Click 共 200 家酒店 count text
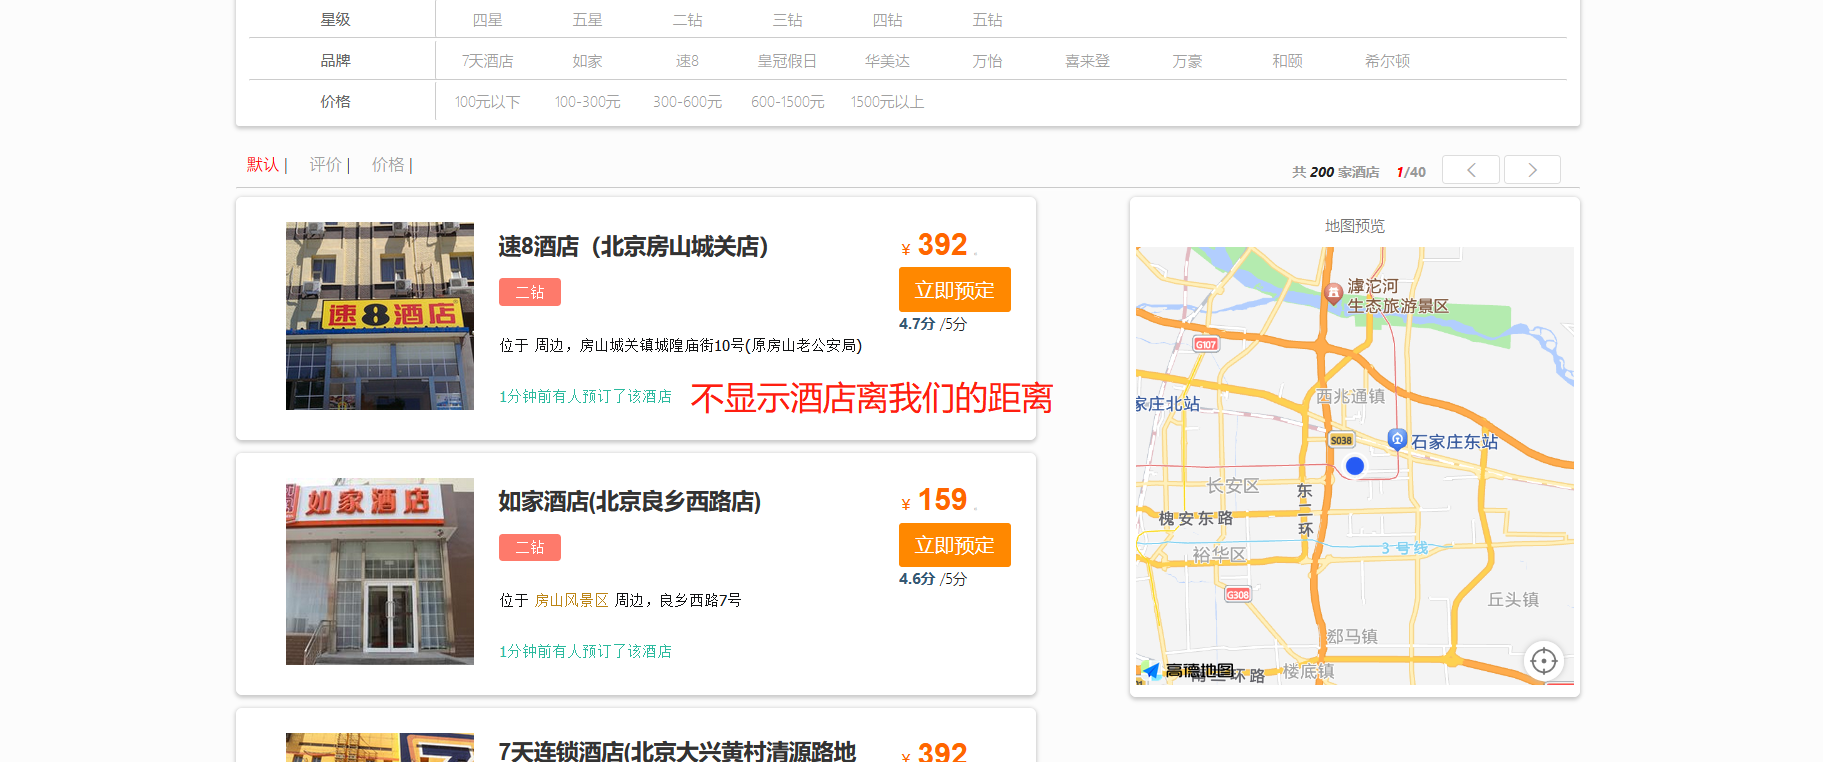 1335,172
